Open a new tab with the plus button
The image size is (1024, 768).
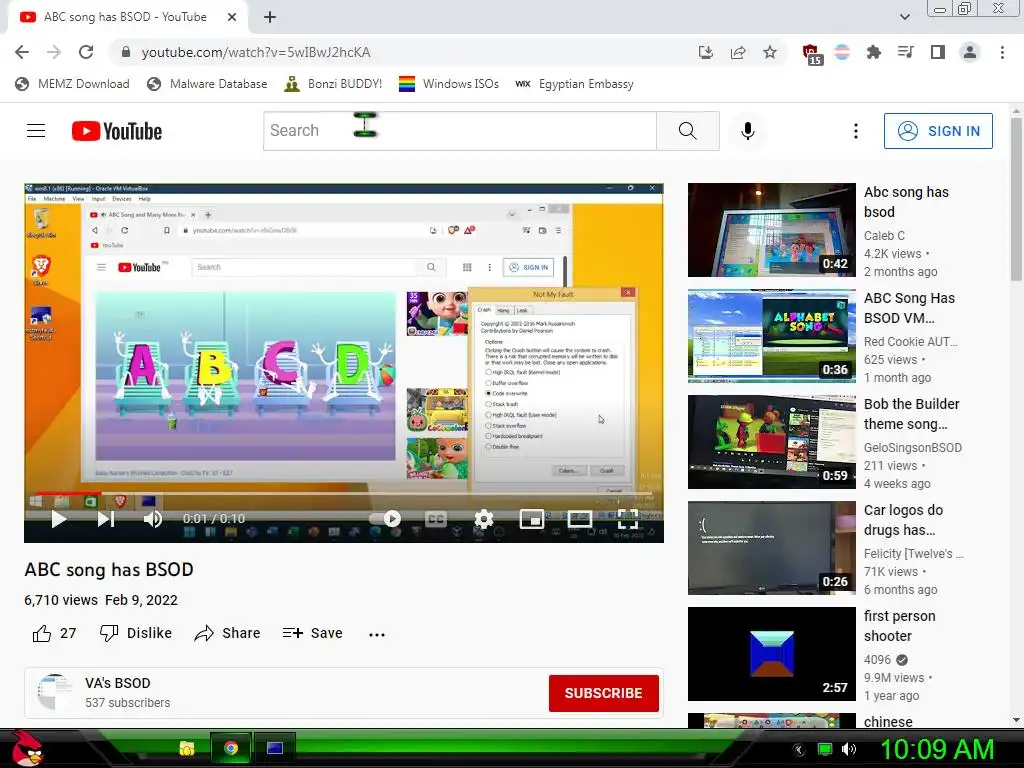pos(270,17)
